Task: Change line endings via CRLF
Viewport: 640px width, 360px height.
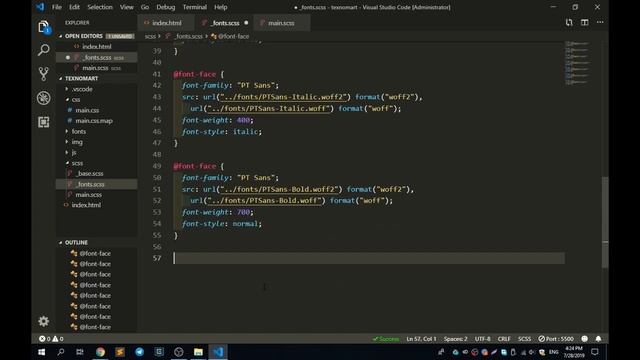Action: coord(504,339)
